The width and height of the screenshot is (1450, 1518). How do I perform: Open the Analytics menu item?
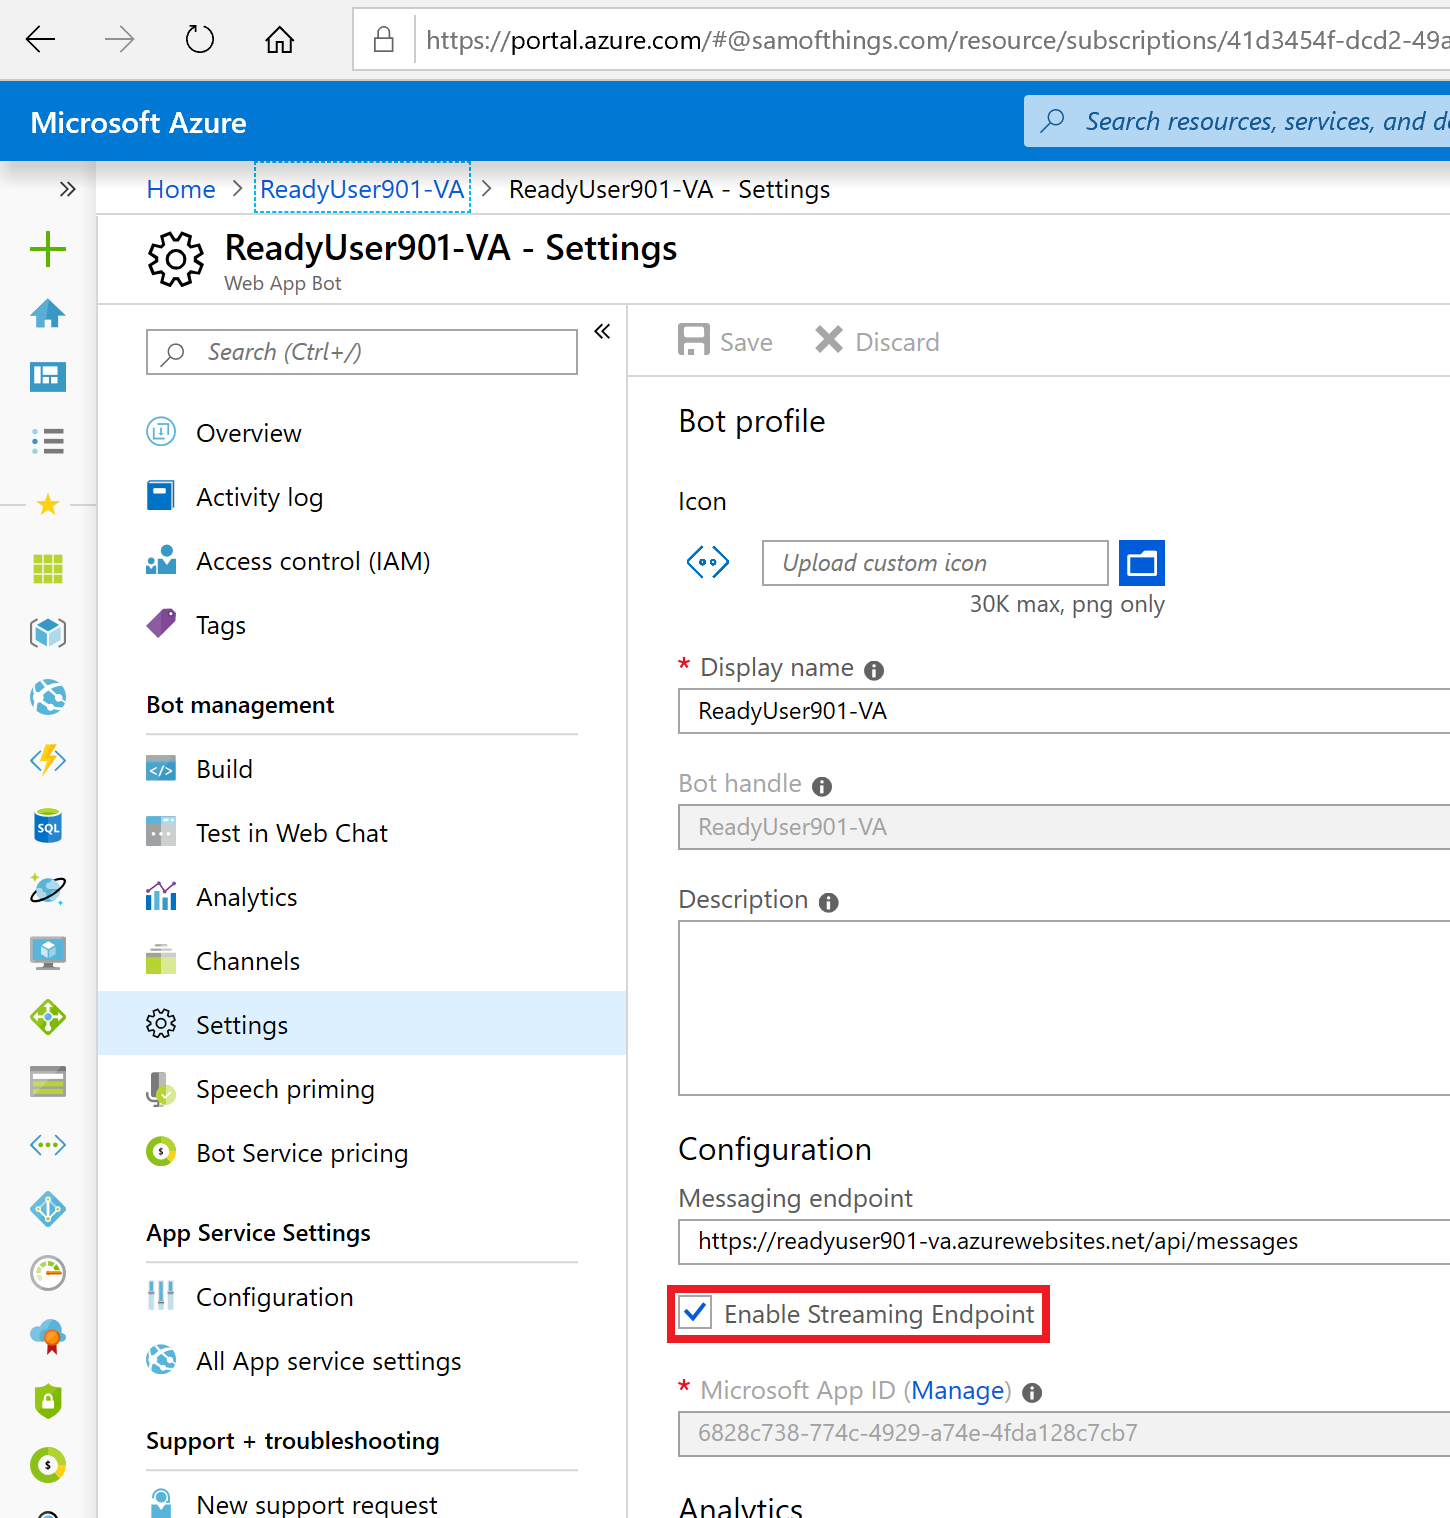[362, 897]
